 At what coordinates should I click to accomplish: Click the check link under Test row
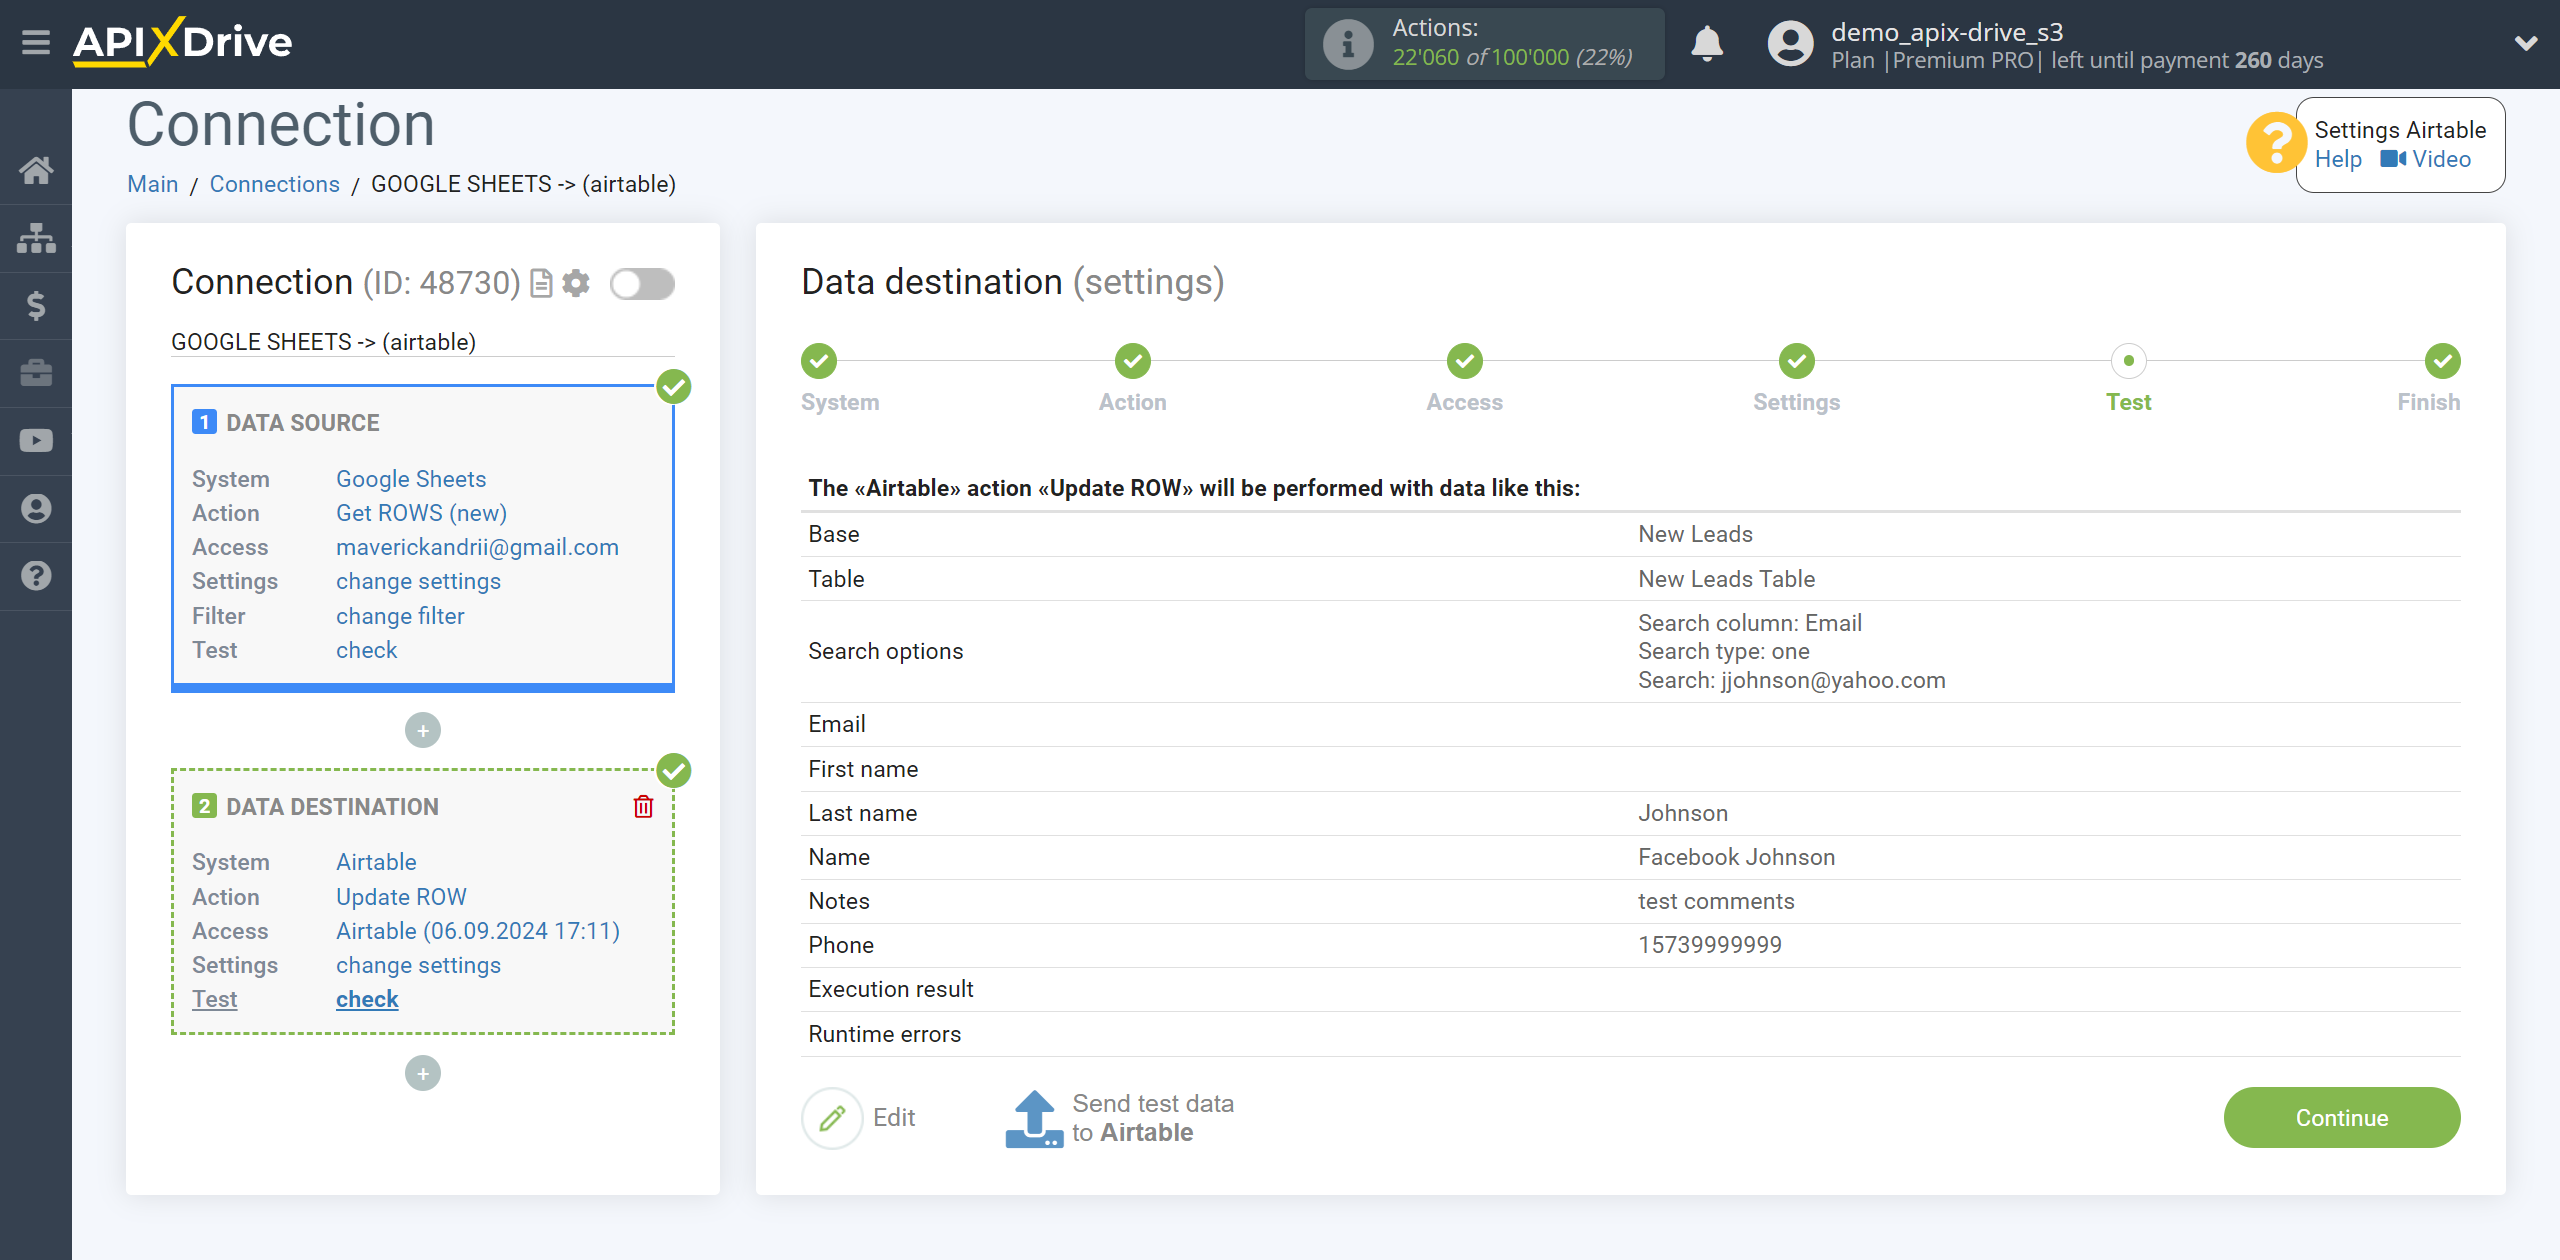coord(366,999)
